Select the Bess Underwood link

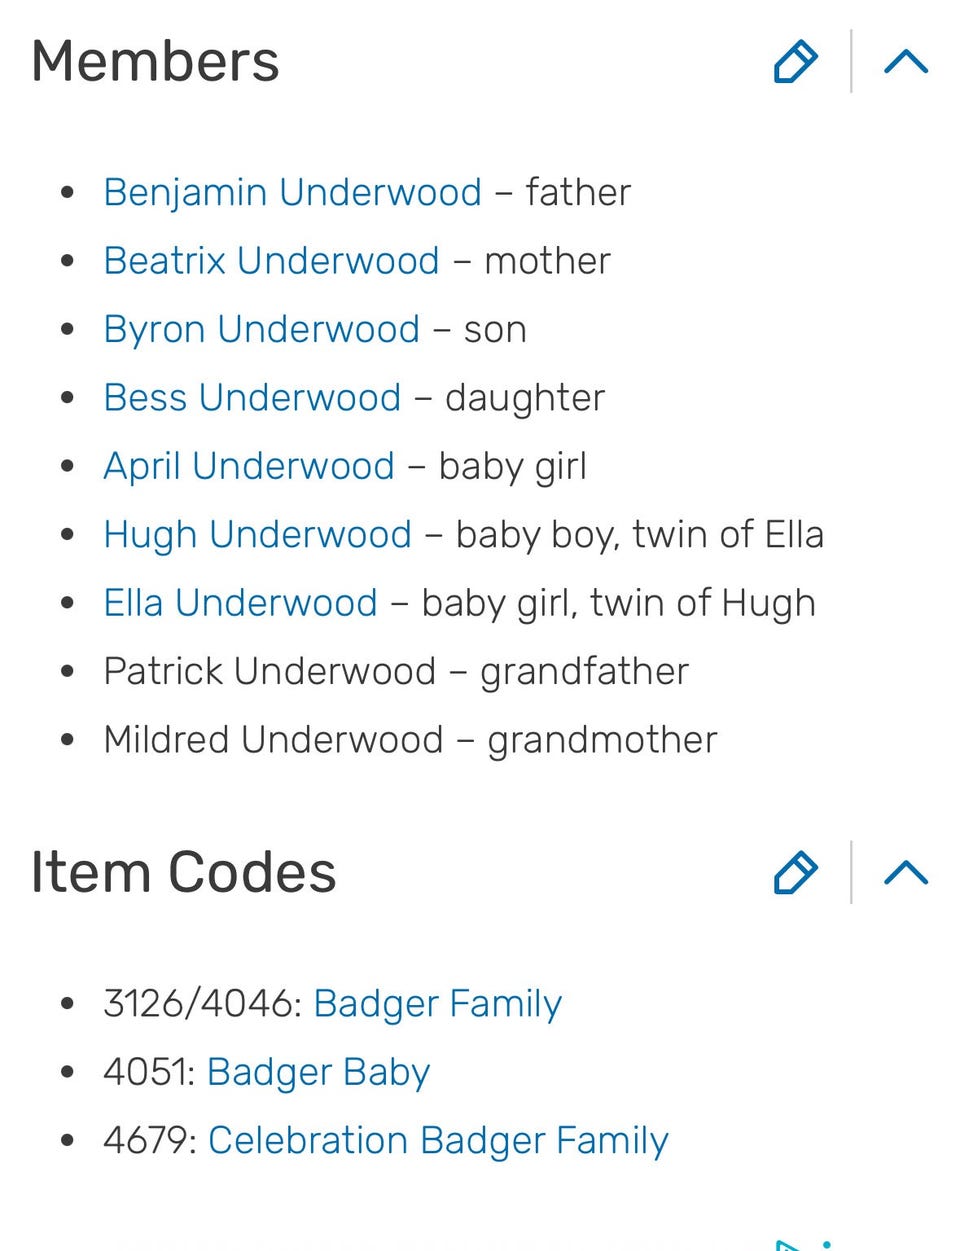pos(252,398)
